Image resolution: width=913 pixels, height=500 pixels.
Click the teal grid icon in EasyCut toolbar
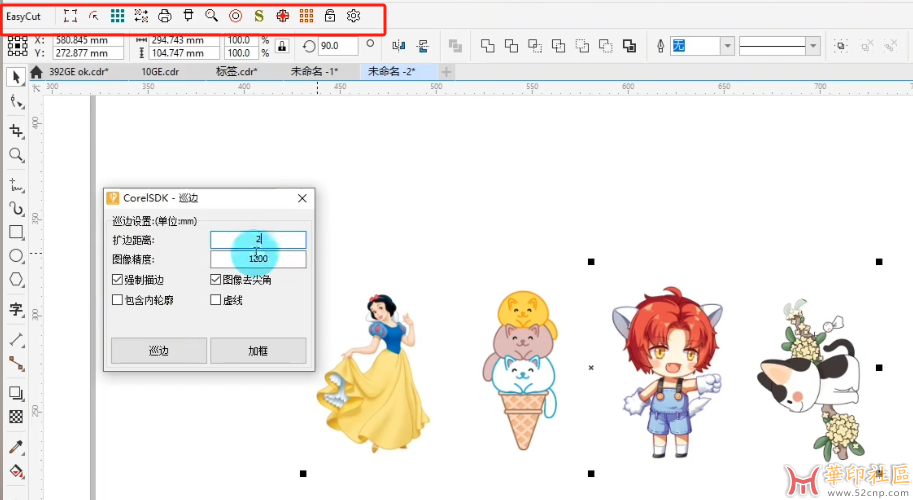click(x=118, y=16)
